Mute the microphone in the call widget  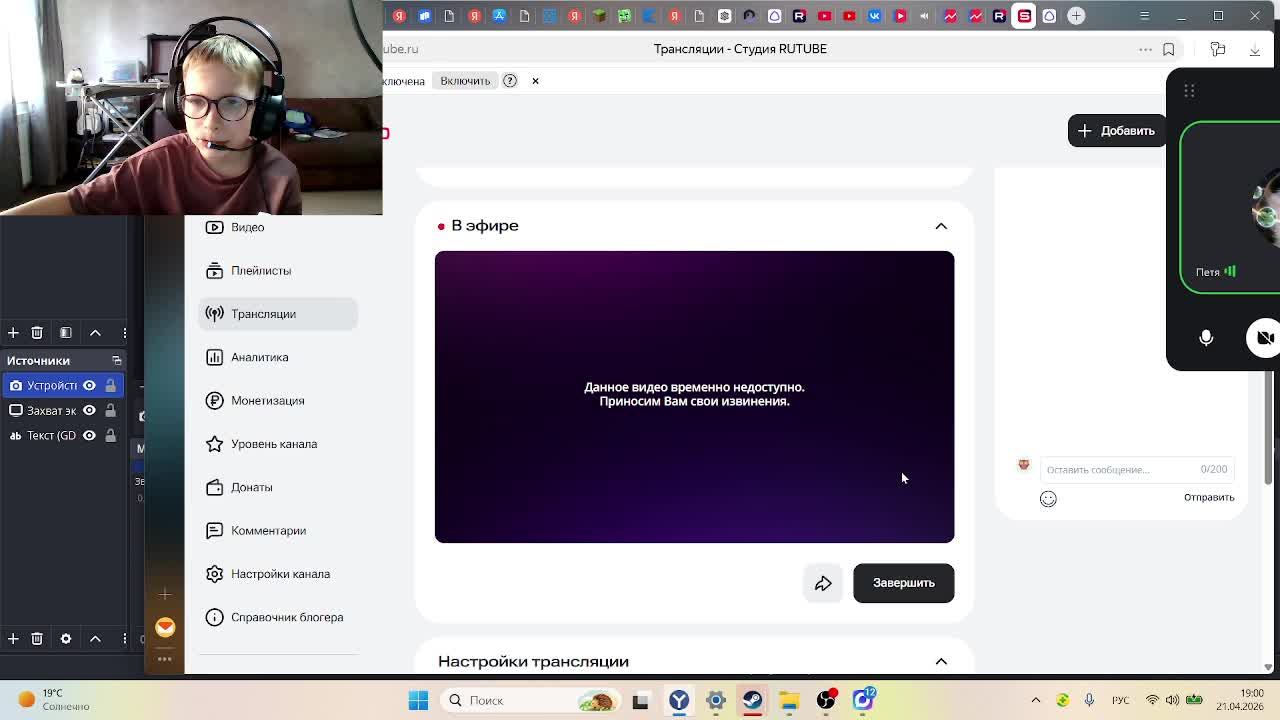(1206, 338)
